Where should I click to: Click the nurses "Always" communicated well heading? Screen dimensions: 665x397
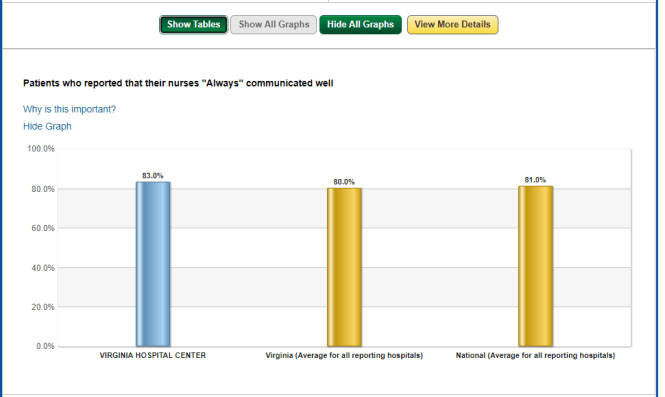[178, 83]
